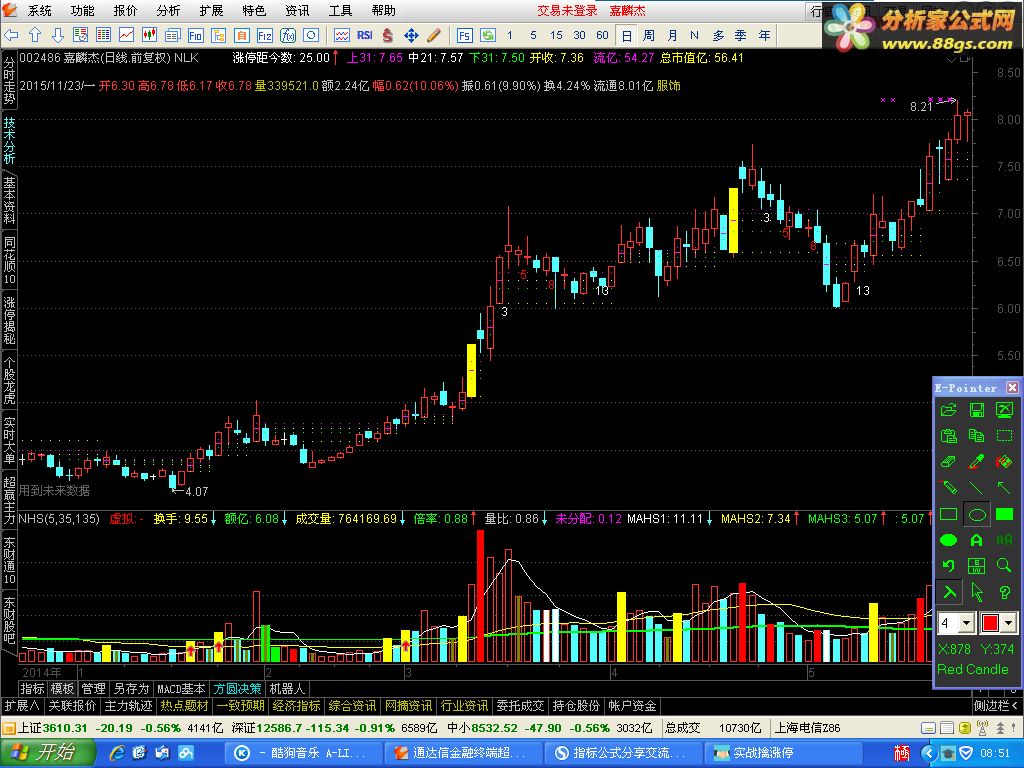Toggle the 1-minute period button

[x=510, y=35]
